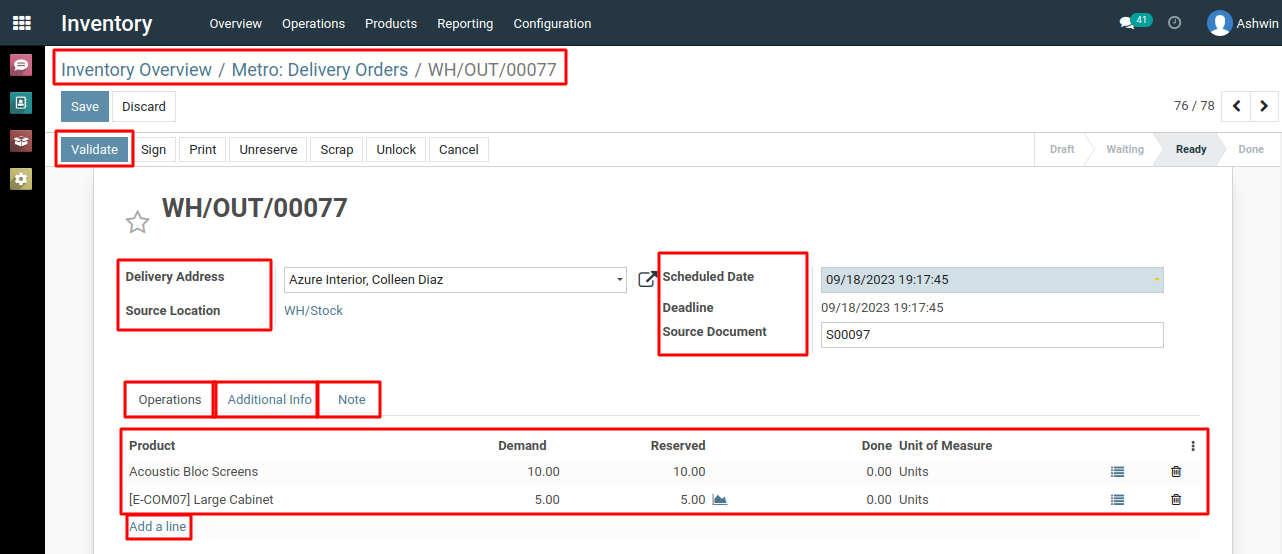1282x554 pixels.
Task: Open the activities clock icon
Action: [x=1175, y=22]
